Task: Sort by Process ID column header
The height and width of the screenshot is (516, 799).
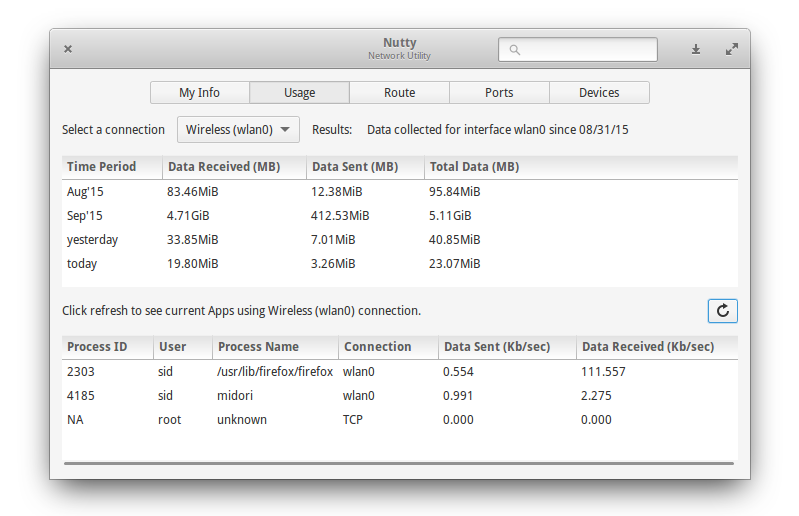Action: 108,347
